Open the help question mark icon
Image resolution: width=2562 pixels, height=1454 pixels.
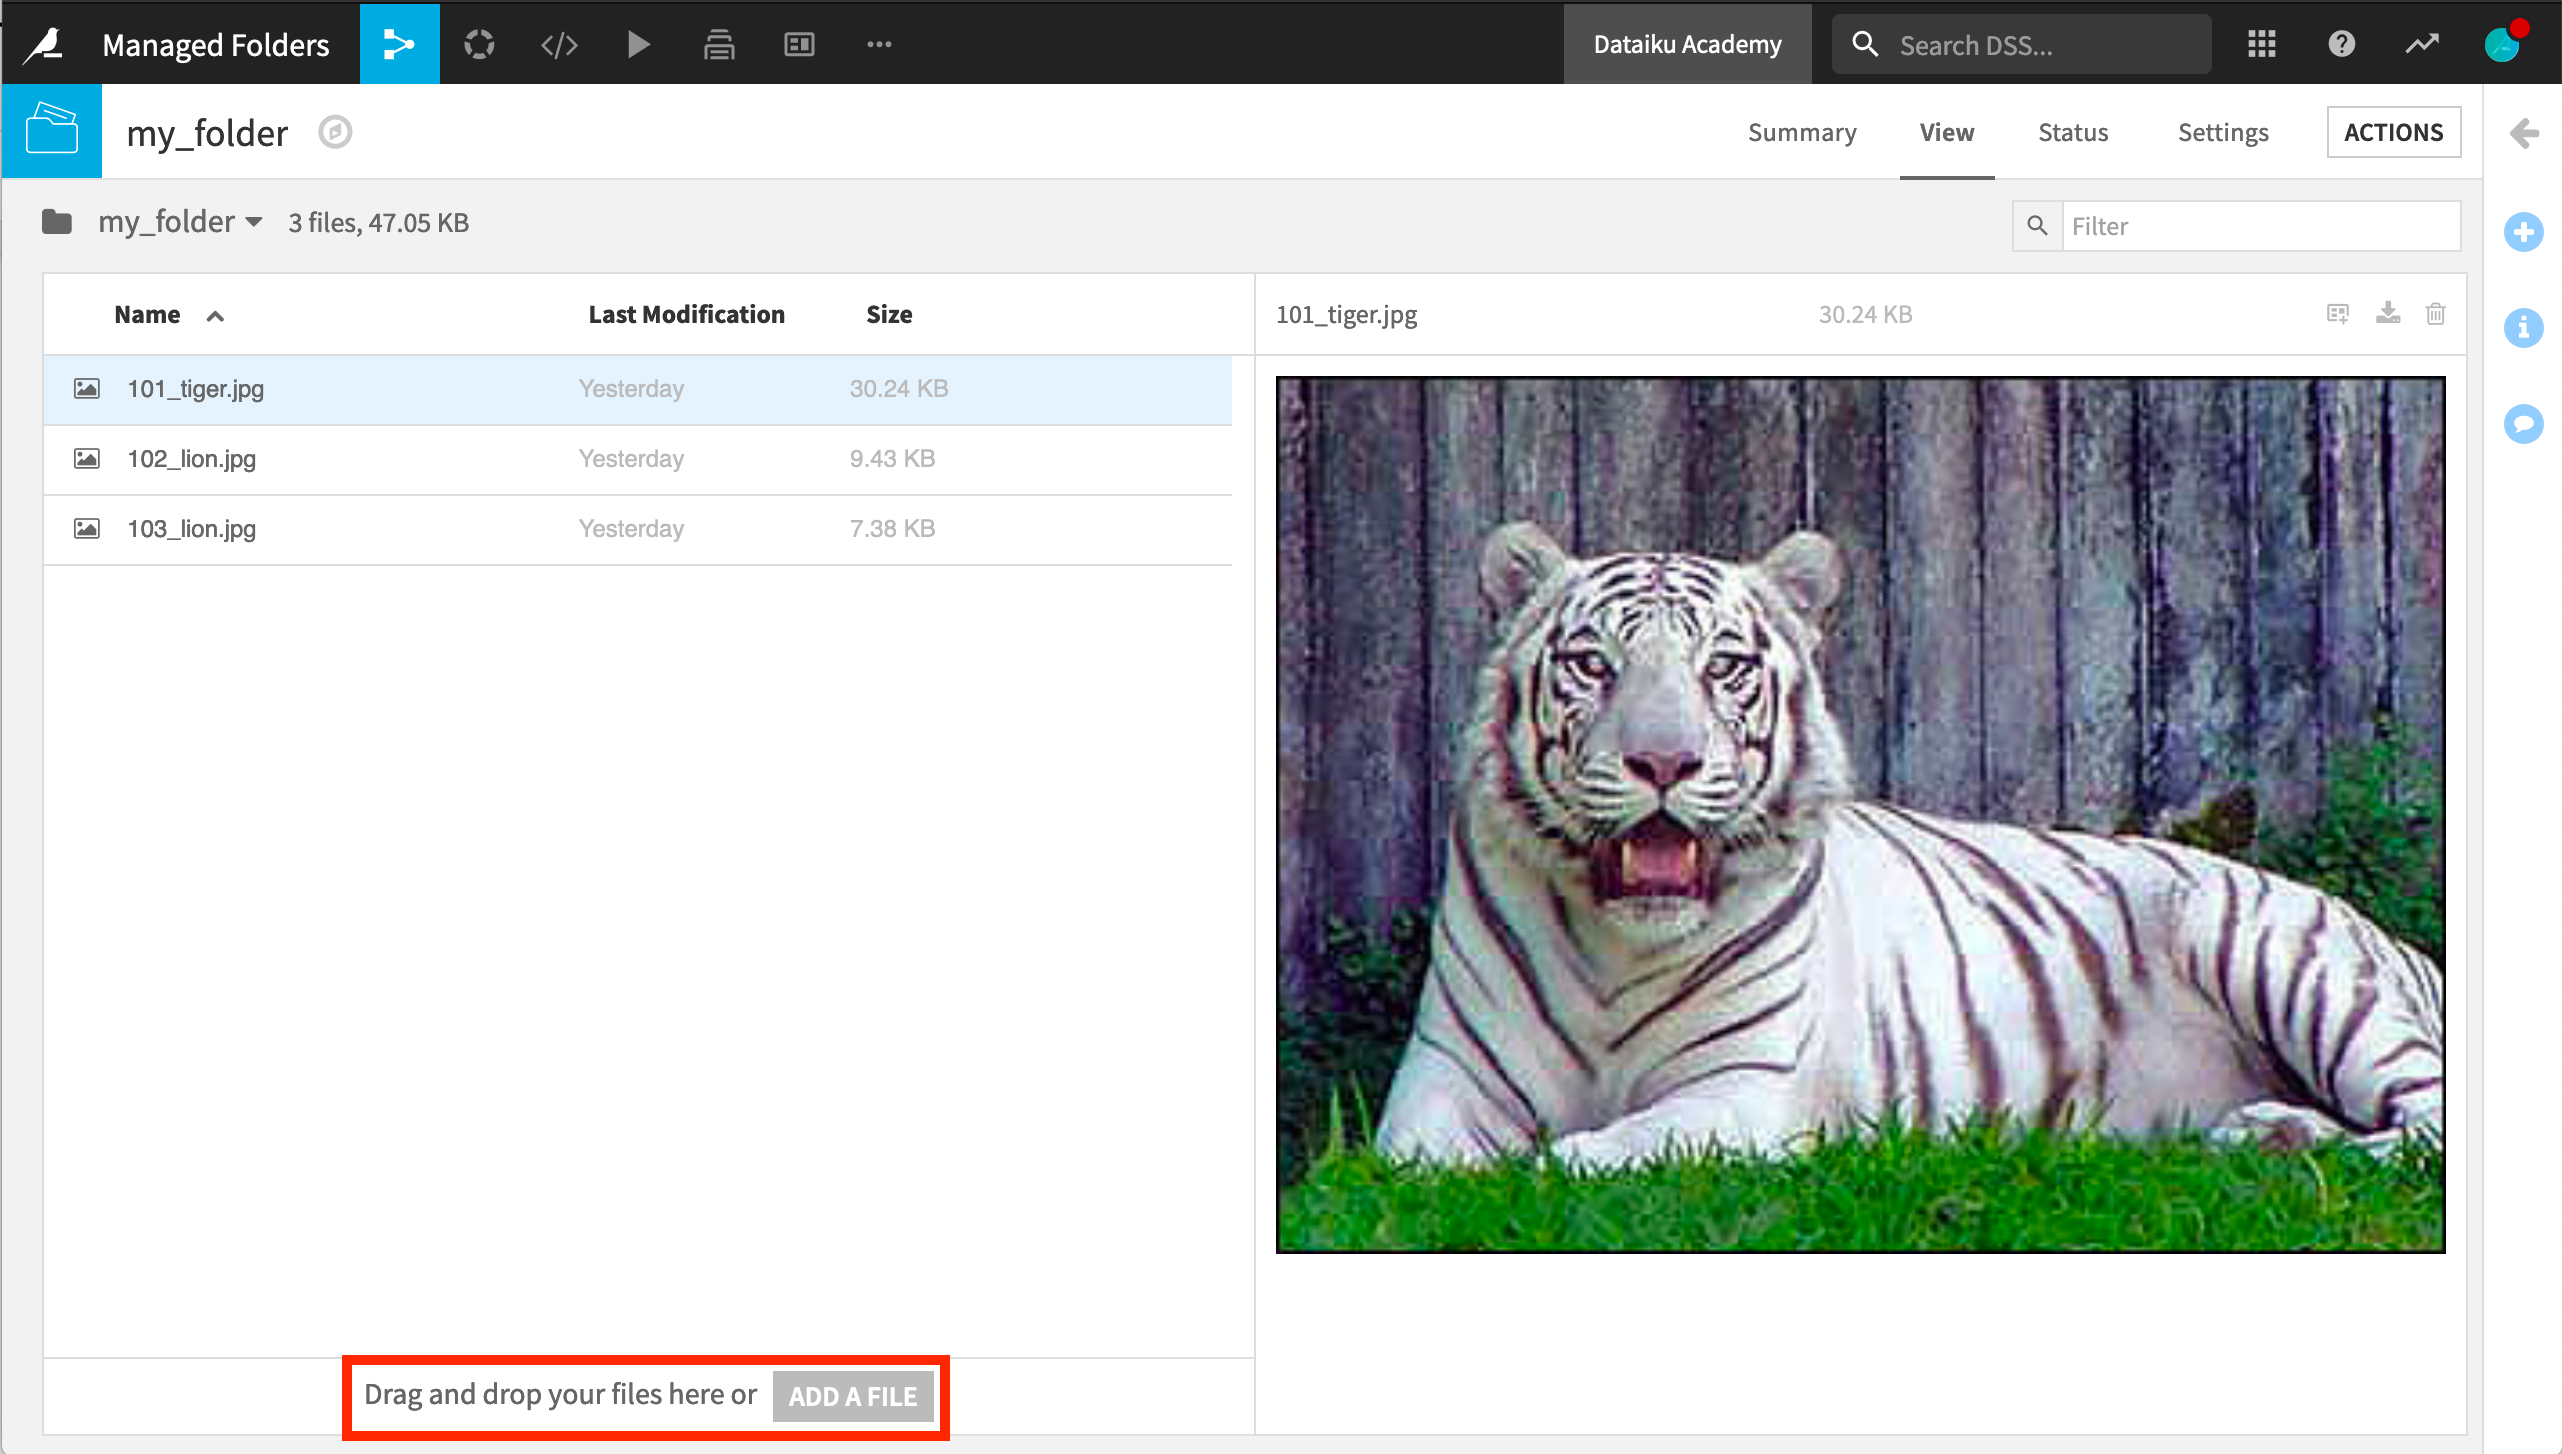[2340, 43]
